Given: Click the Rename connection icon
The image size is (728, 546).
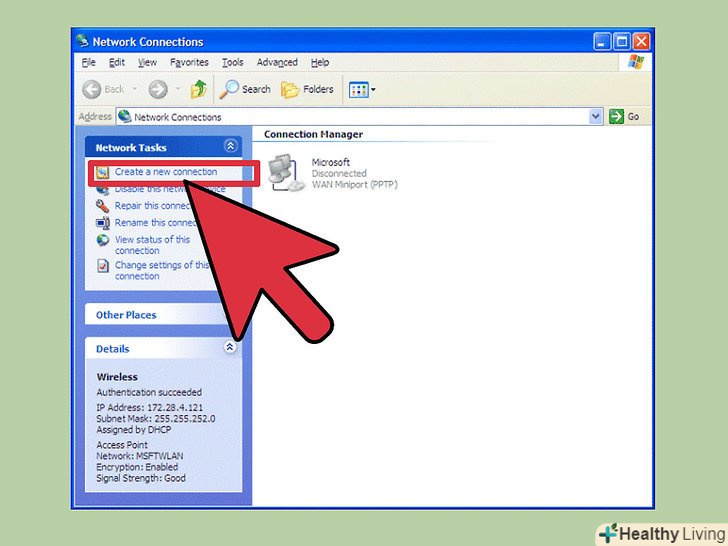Looking at the screenshot, I should 103,223.
